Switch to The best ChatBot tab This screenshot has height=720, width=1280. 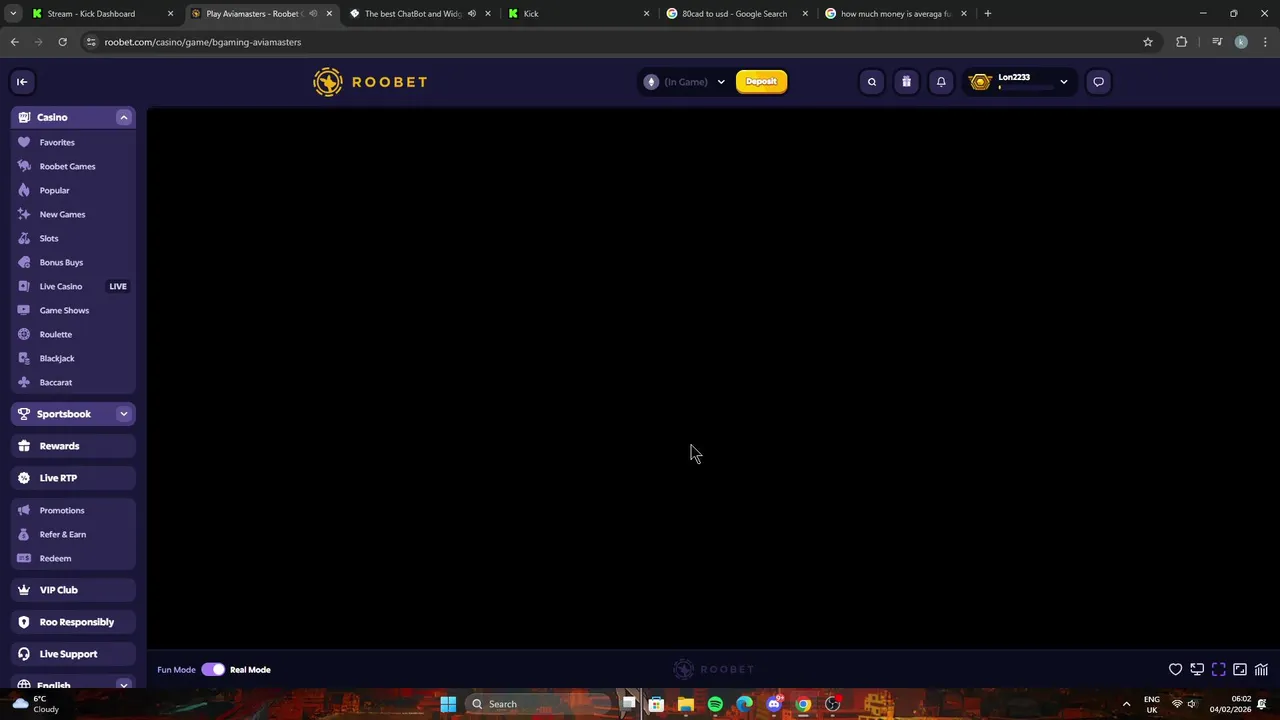point(420,14)
